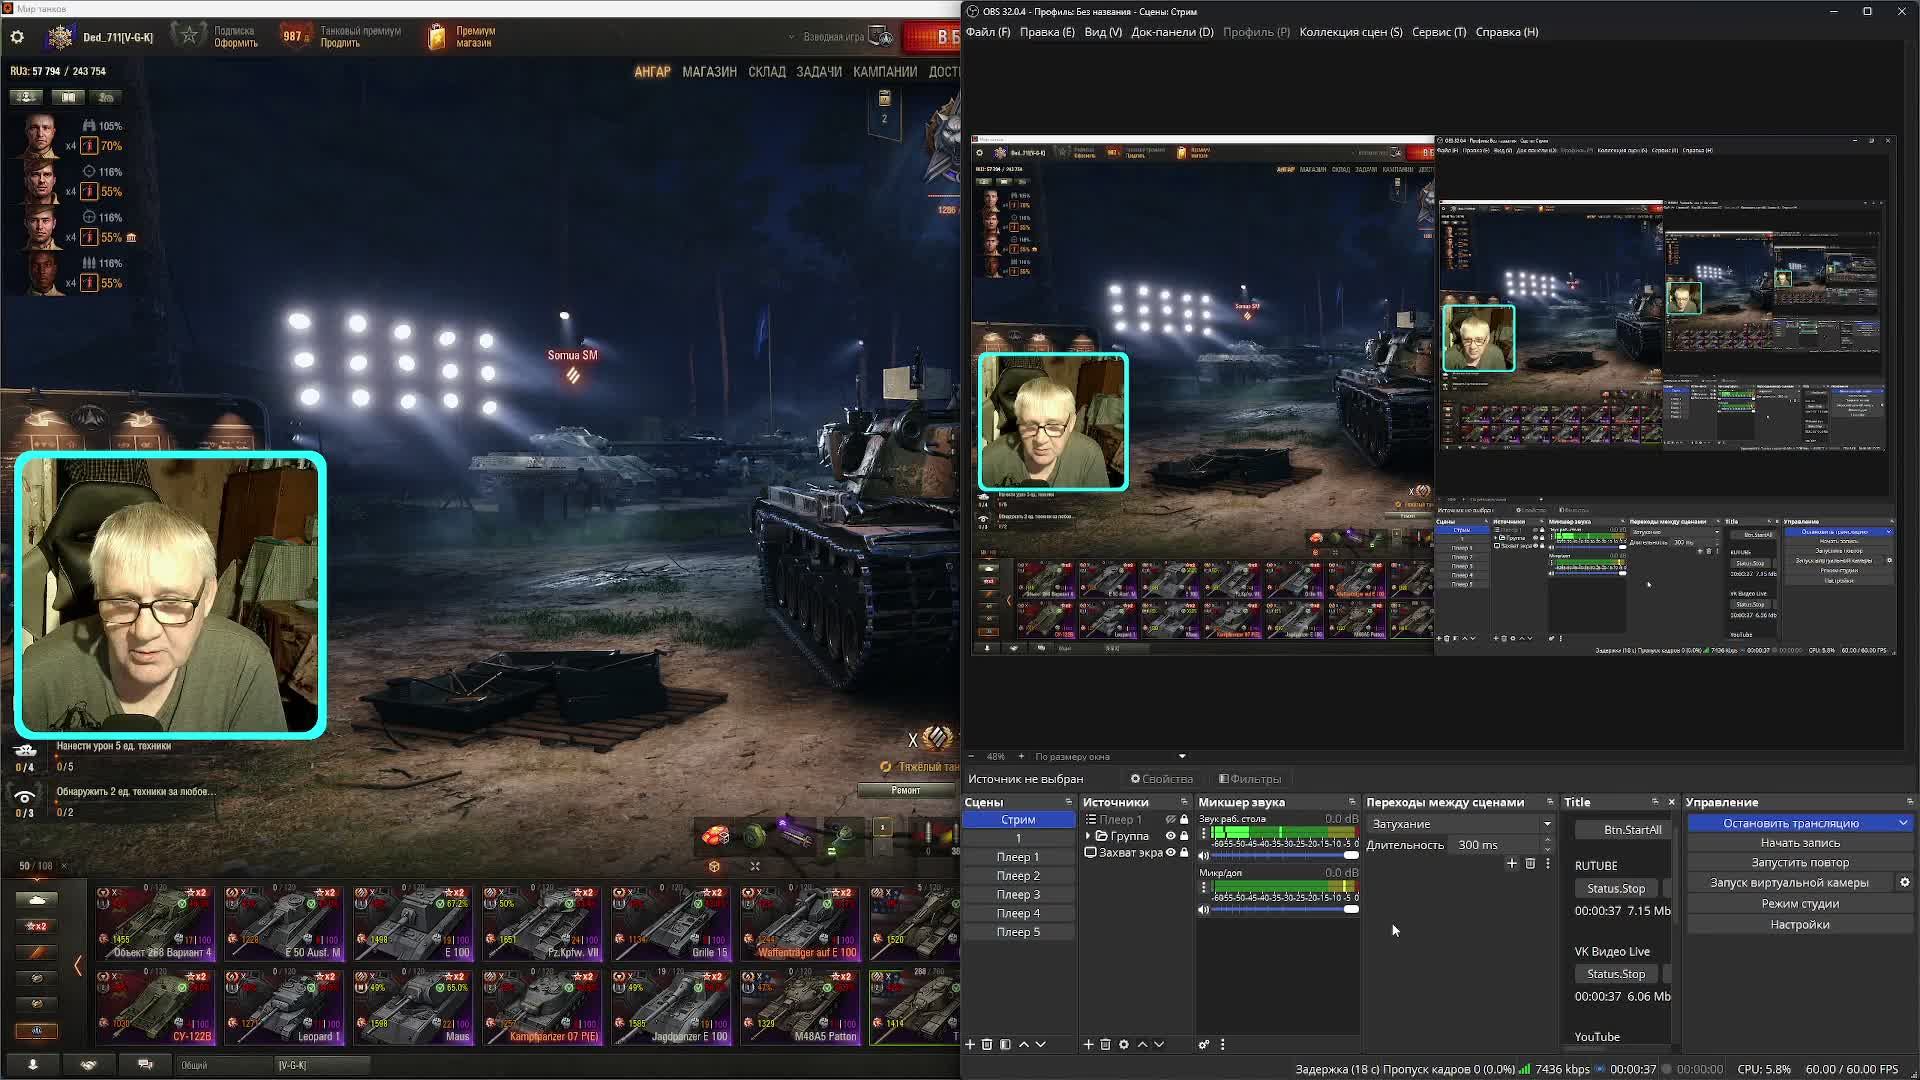The width and height of the screenshot is (1920, 1080).
Task: Add a new scene with plus icon
Action: [969, 1044]
